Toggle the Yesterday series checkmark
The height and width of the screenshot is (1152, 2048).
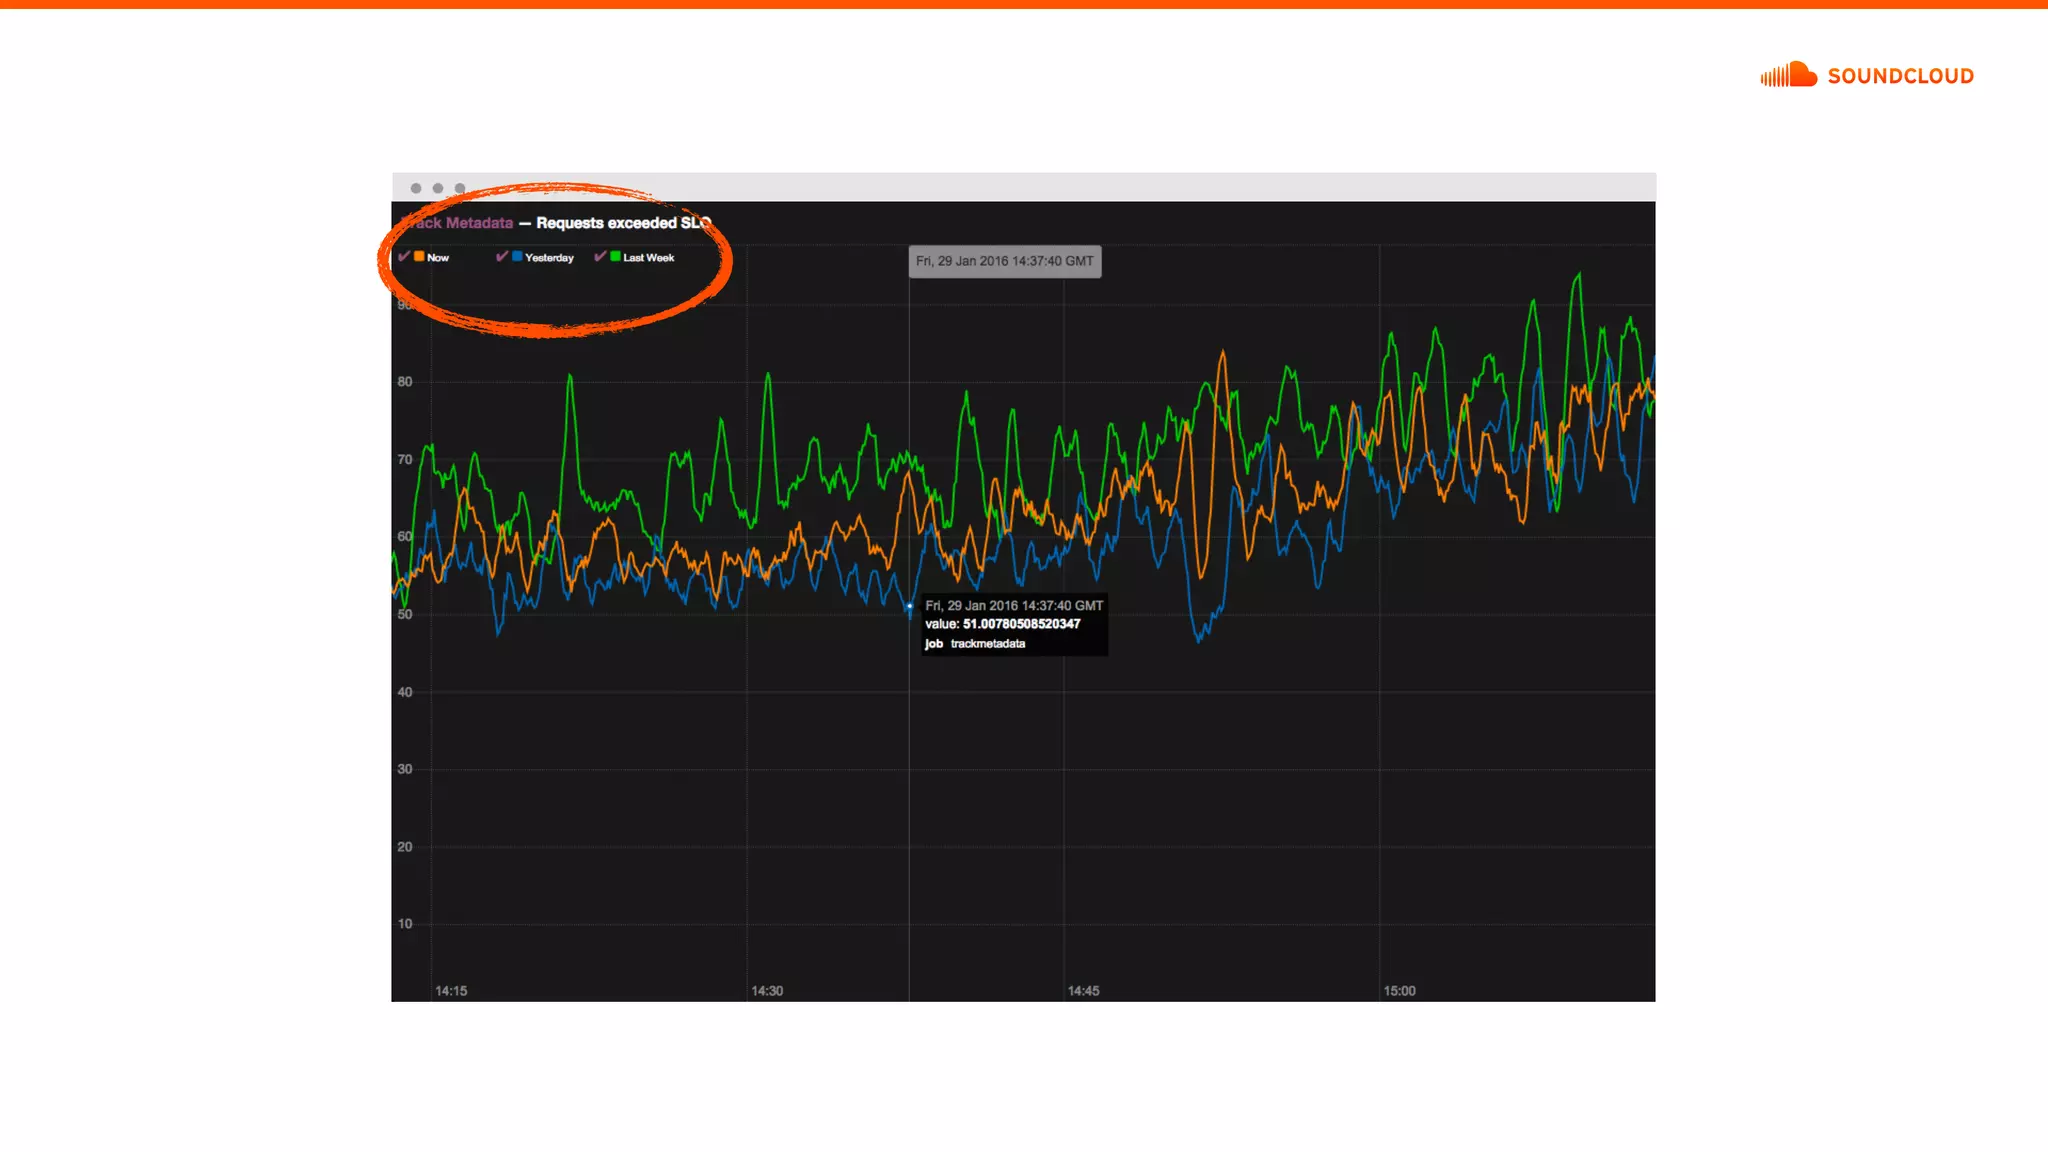pos(502,257)
